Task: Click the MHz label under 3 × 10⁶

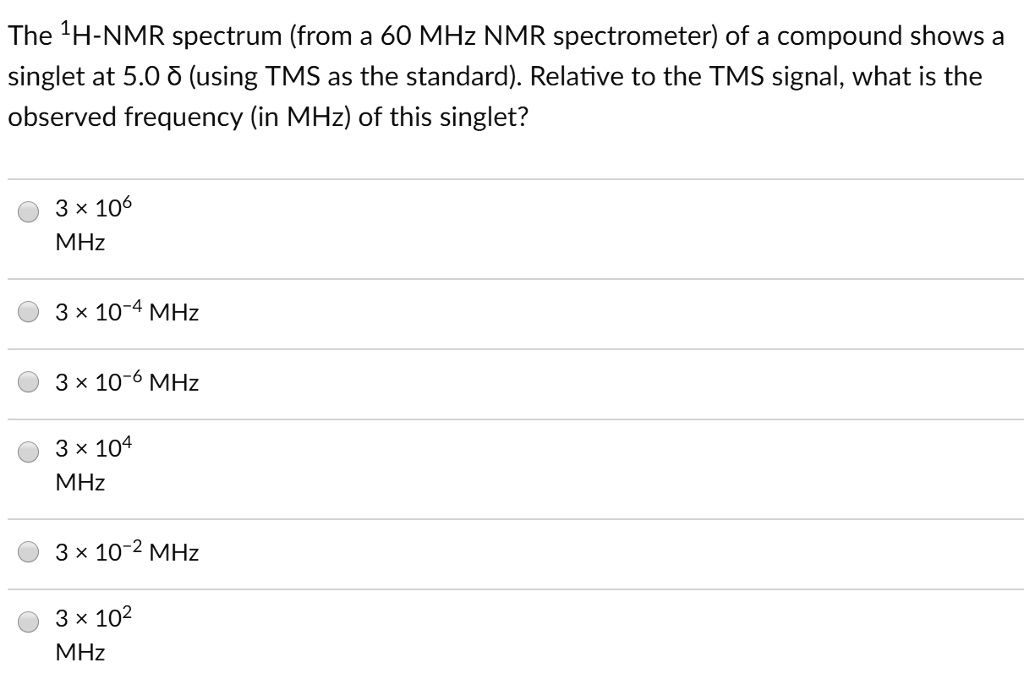Action: tap(80, 241)
